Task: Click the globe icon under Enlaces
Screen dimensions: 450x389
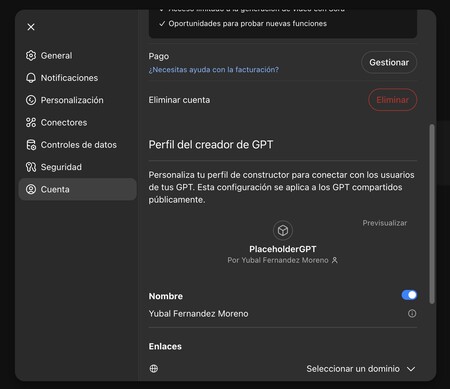Action: (154, 368)
